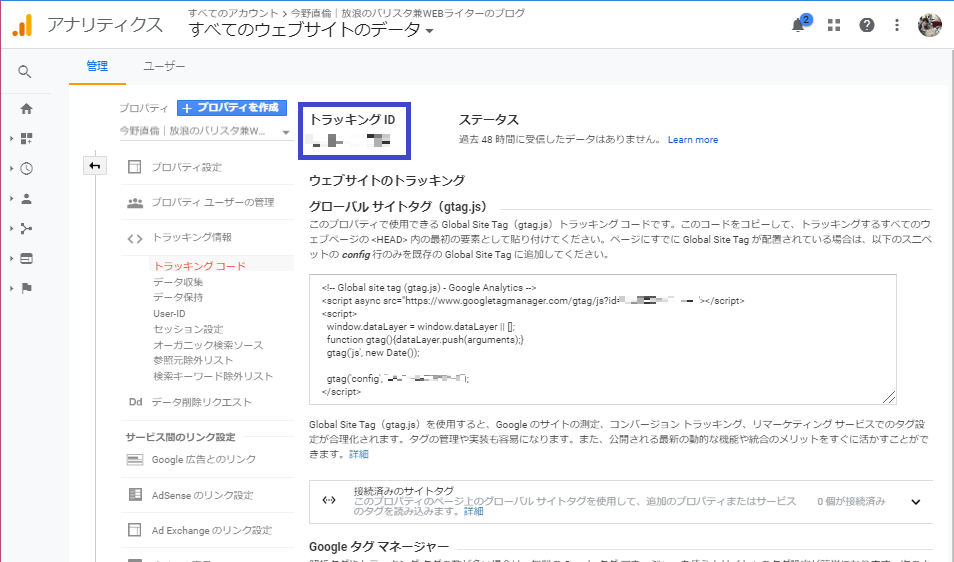The width and height of the screenshot is (954, 562).
Task: Expand the Acquisition sidebar arrow
Action: click(x=11, y=229)
